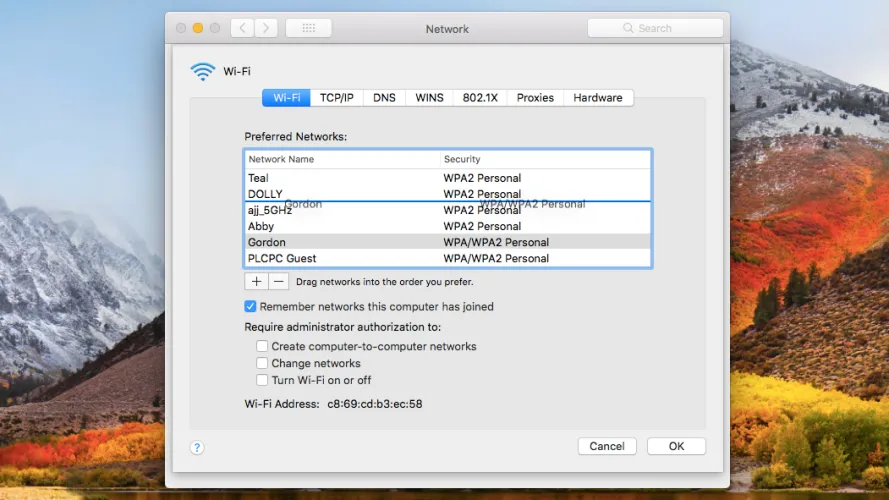Viewport: 889px width, 500px height.
Task: Click the minus button to remove network
Action: (279, 282)
